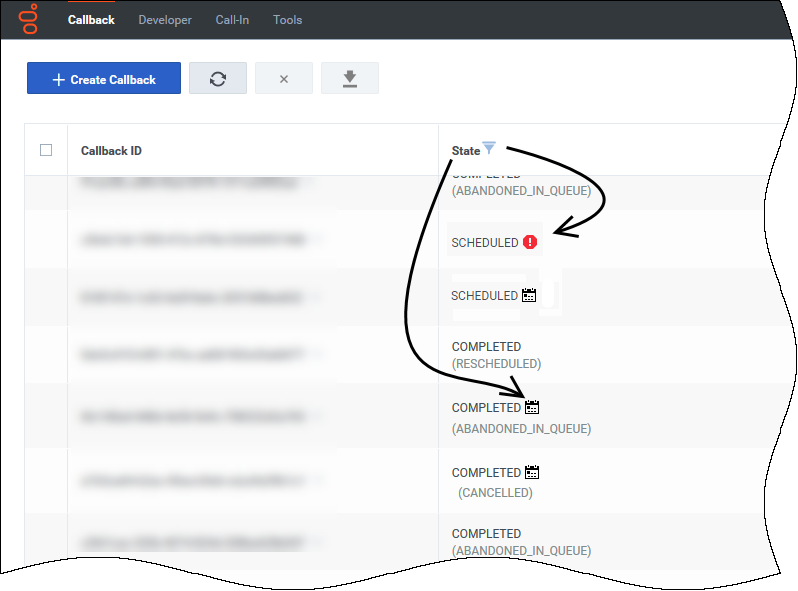The height and width of the screenshot is (591, 798).
Task: Click the blurred callback ID in first SCHEDULED row
Action: (190, 240)
